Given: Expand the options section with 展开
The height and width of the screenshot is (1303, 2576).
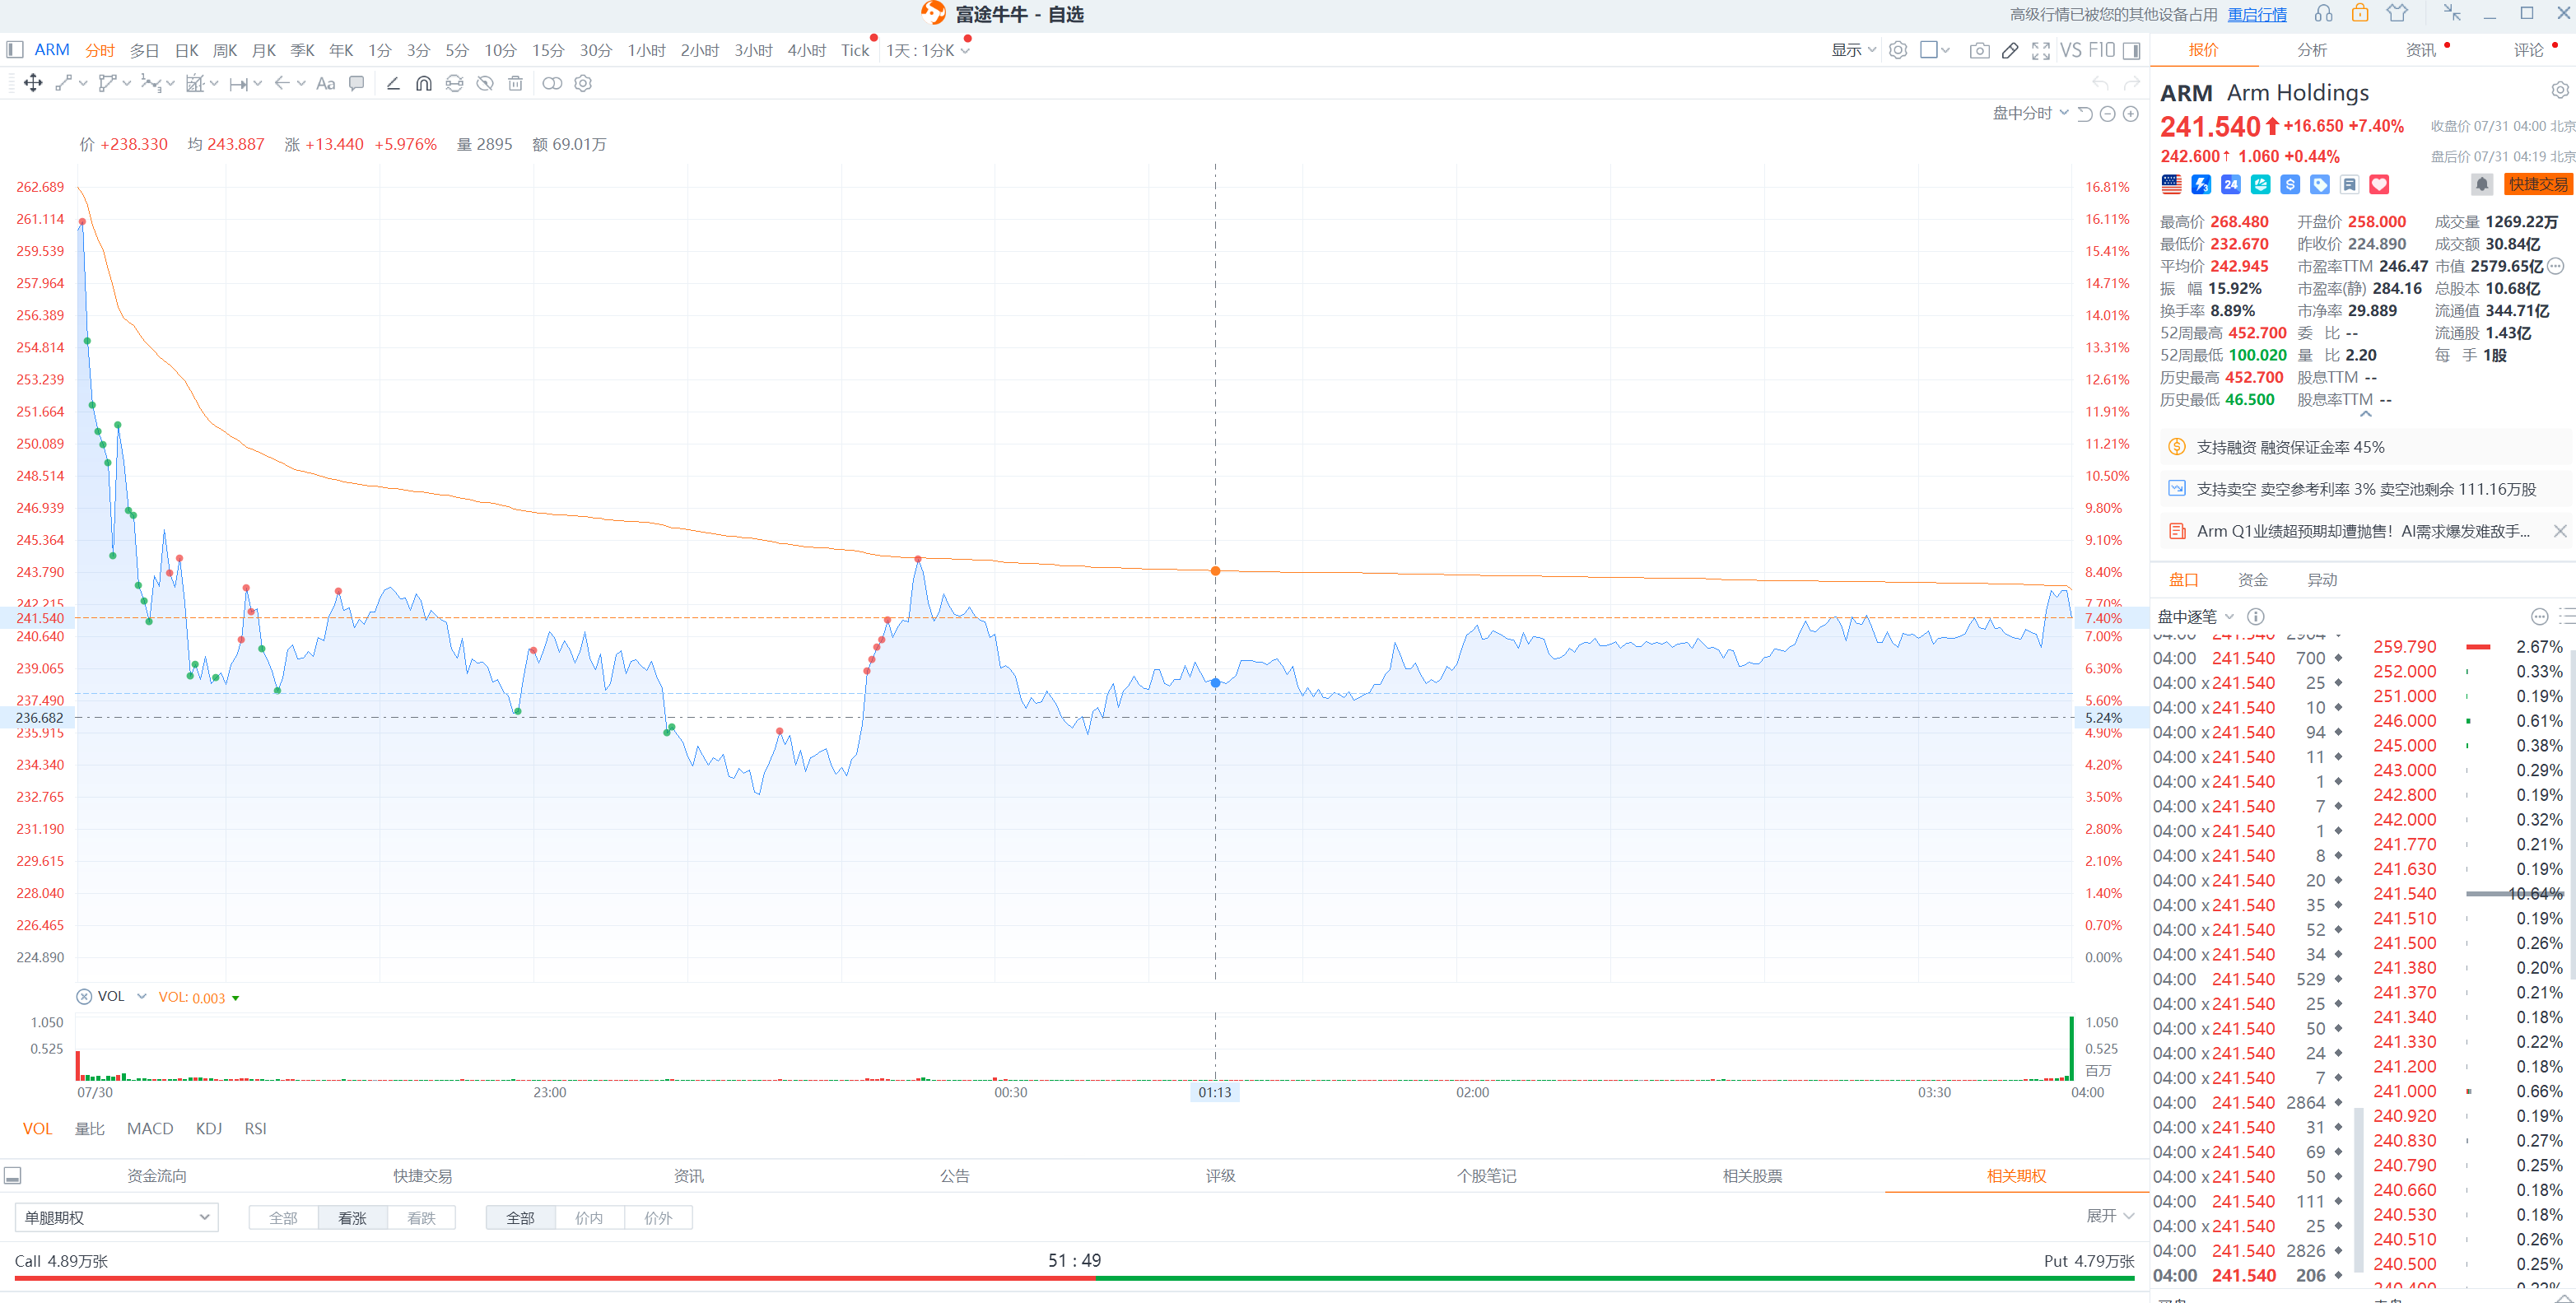Looking at the screenshot, I should coord(2110,1216).
